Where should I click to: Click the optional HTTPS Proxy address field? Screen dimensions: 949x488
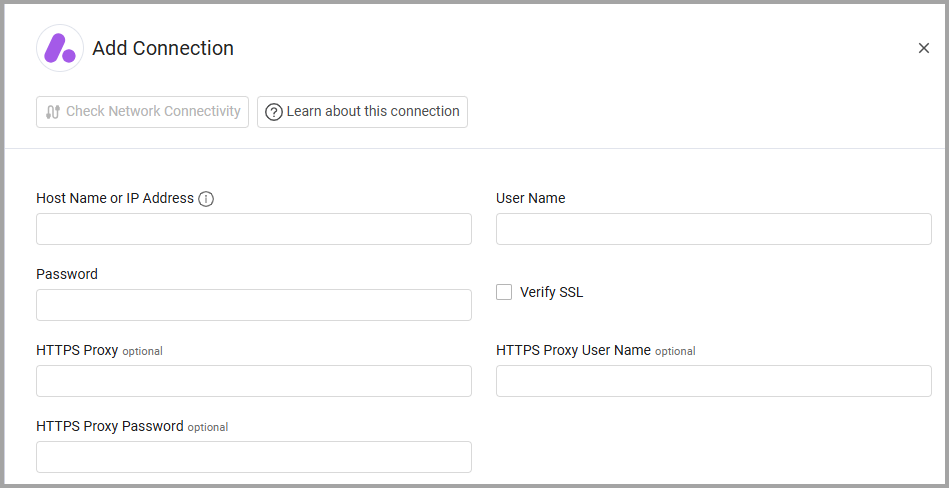click(253, 381)
